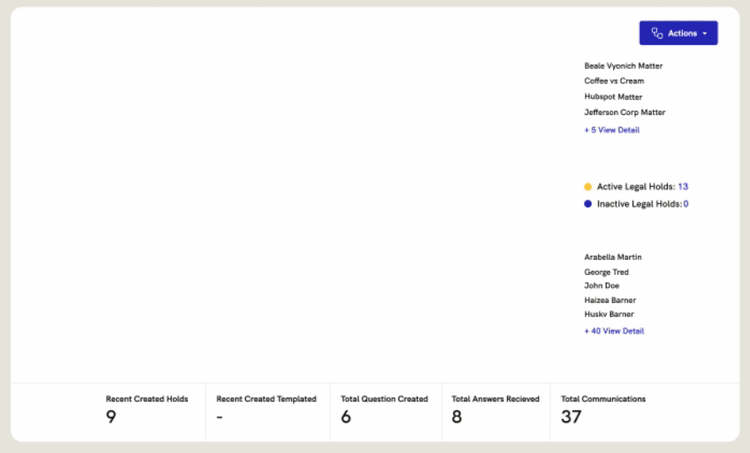
Task: Select the Coffee vs Cream matter
Action: coord(614,81)
